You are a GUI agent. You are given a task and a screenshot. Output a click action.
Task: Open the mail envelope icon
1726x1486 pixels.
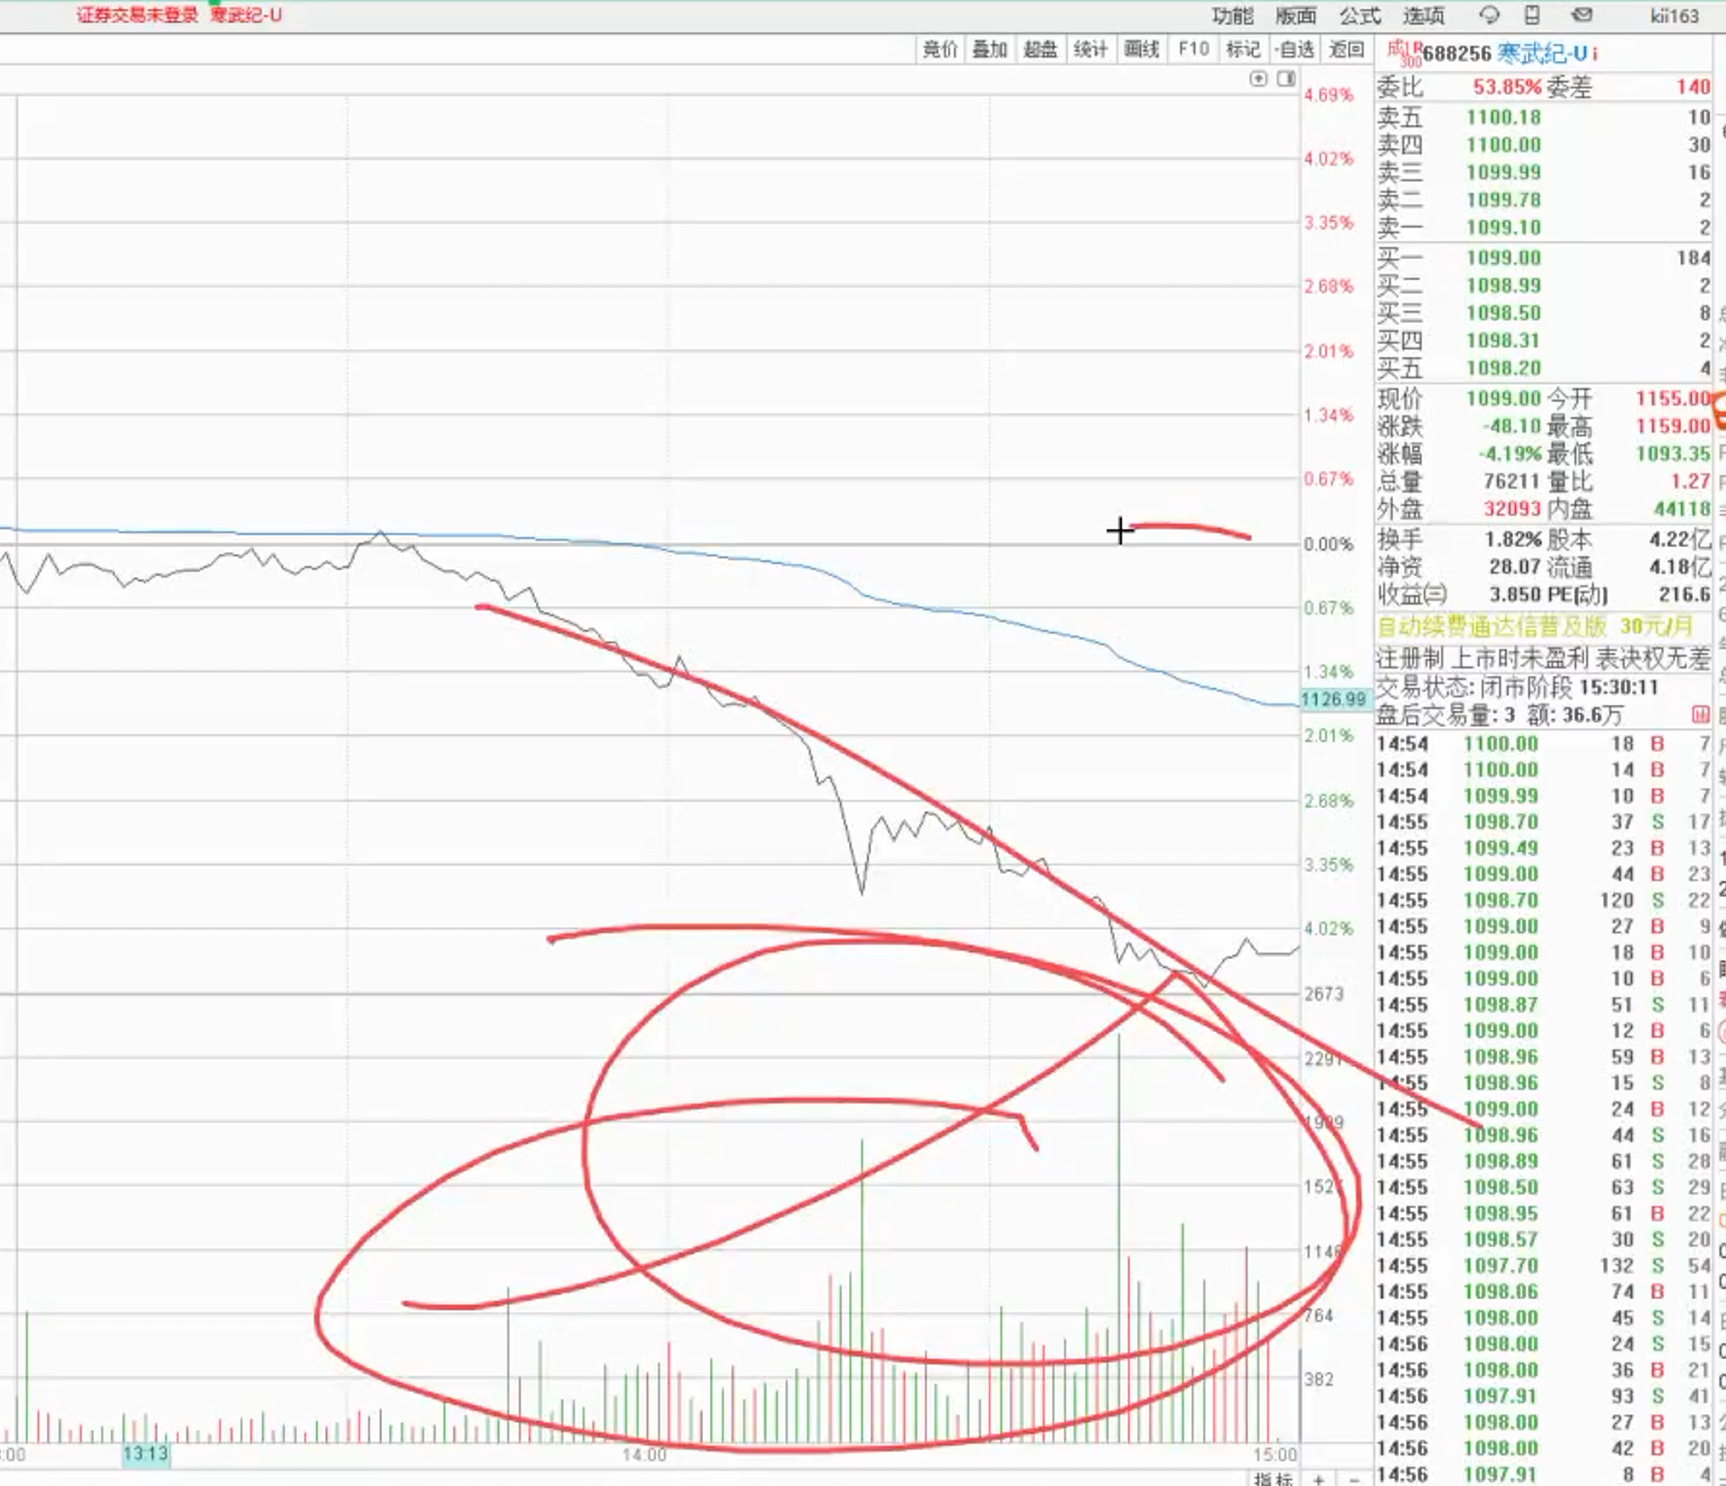tap(1582, 15)
